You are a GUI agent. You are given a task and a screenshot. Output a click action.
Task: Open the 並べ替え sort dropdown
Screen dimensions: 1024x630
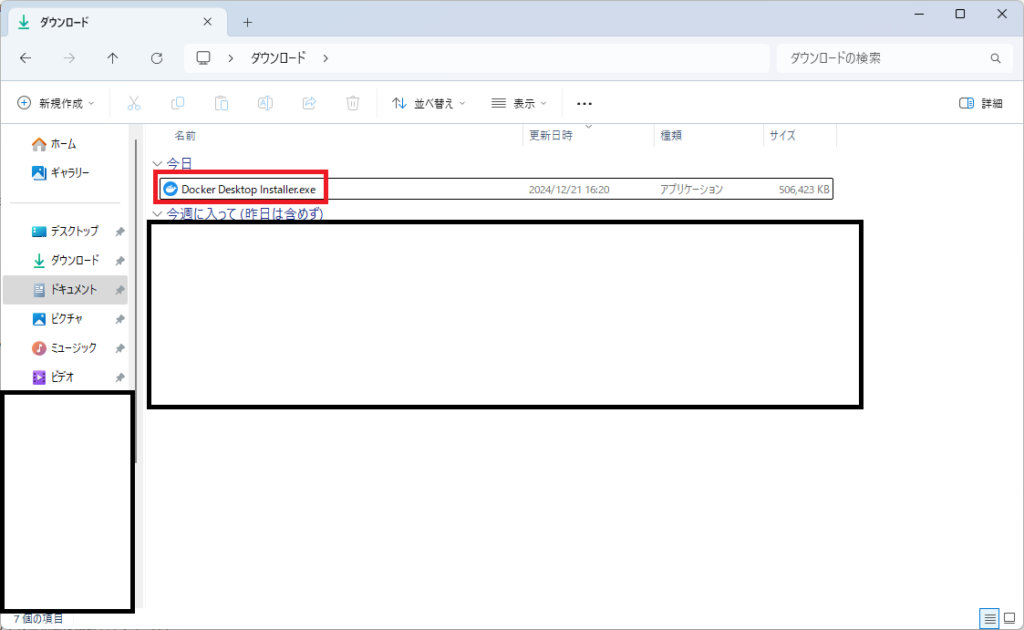(x=428, y=103)
